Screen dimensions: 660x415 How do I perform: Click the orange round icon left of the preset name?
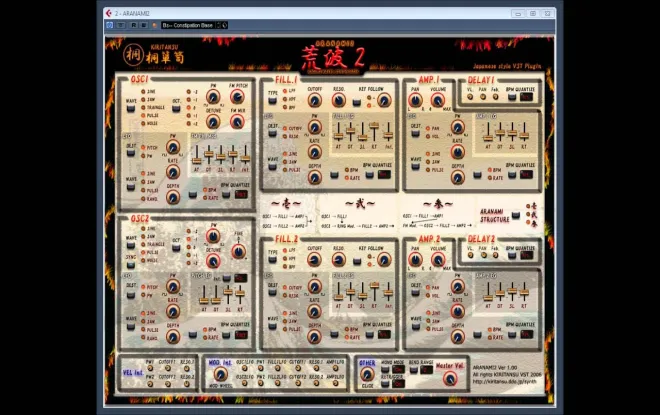(154, 25)
